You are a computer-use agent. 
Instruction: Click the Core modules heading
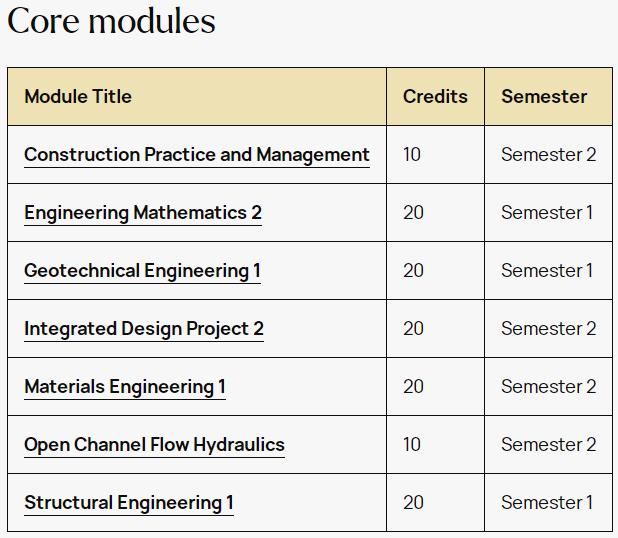tap(111, 20)
